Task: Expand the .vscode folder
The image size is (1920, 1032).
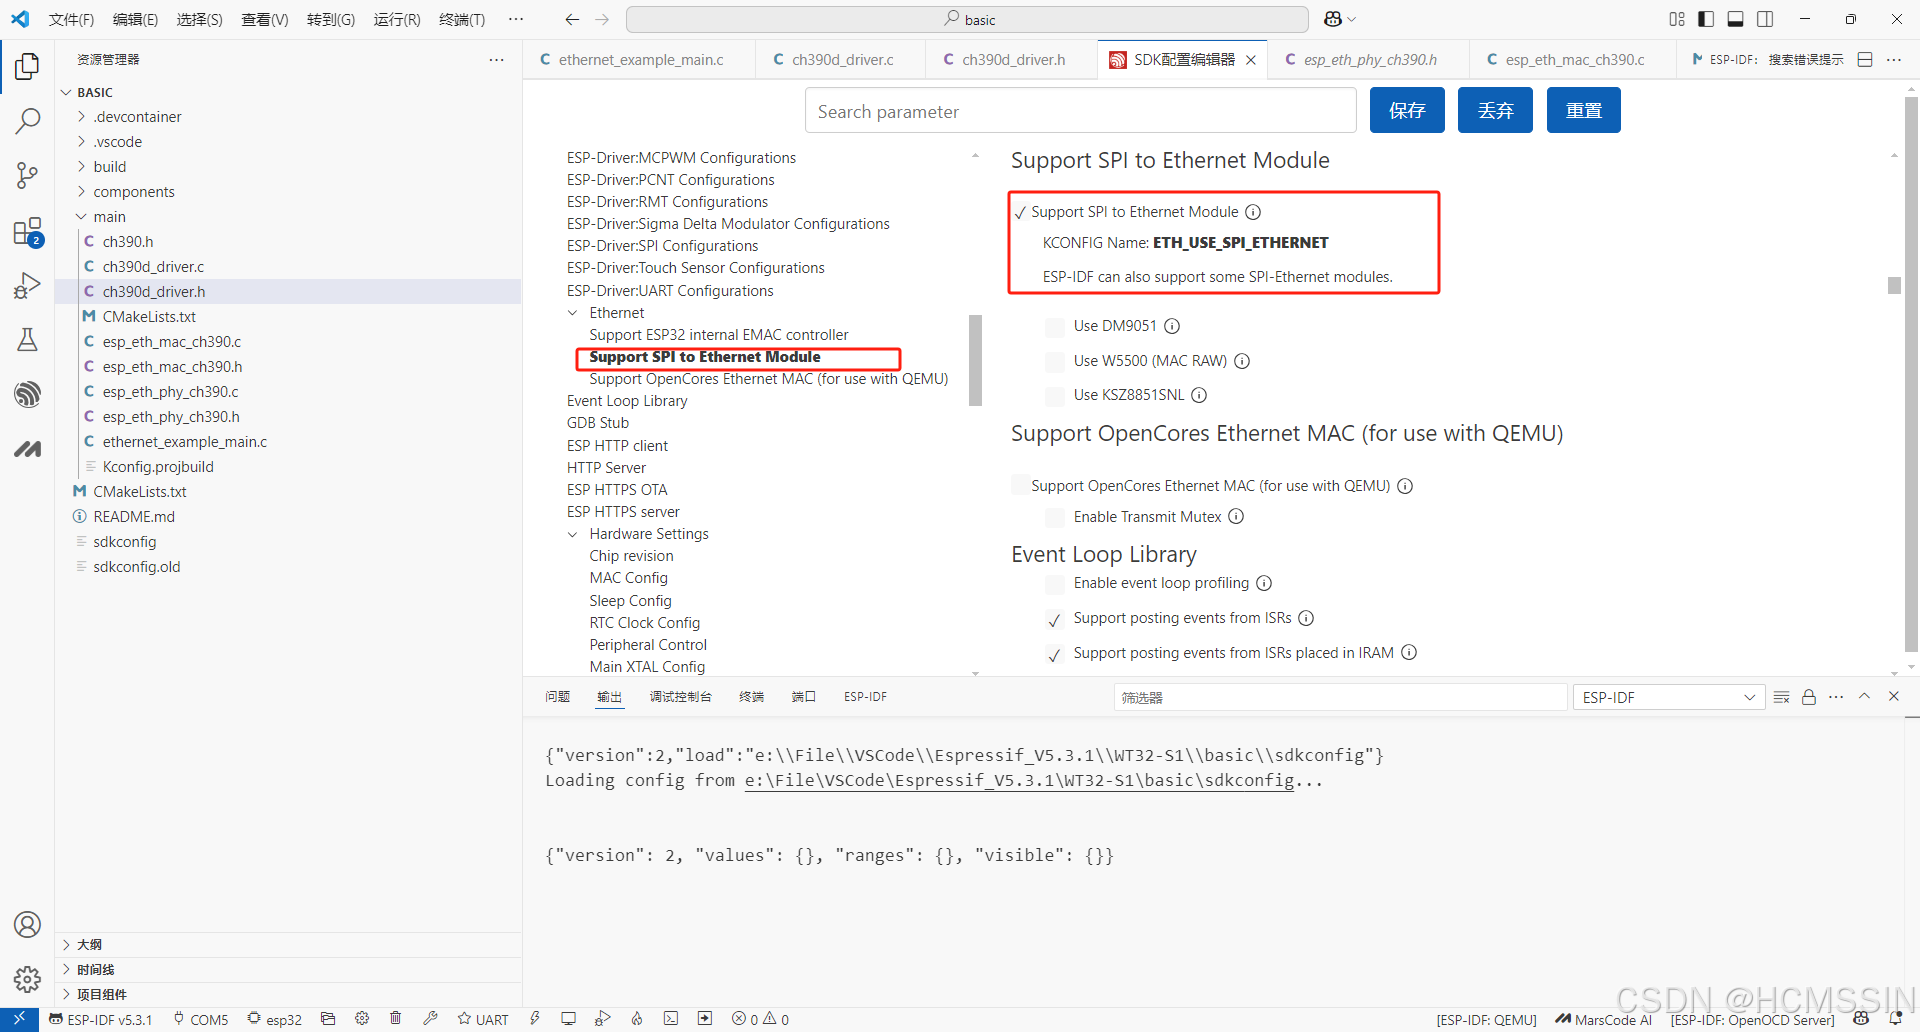Action: (x=82, y=142)
